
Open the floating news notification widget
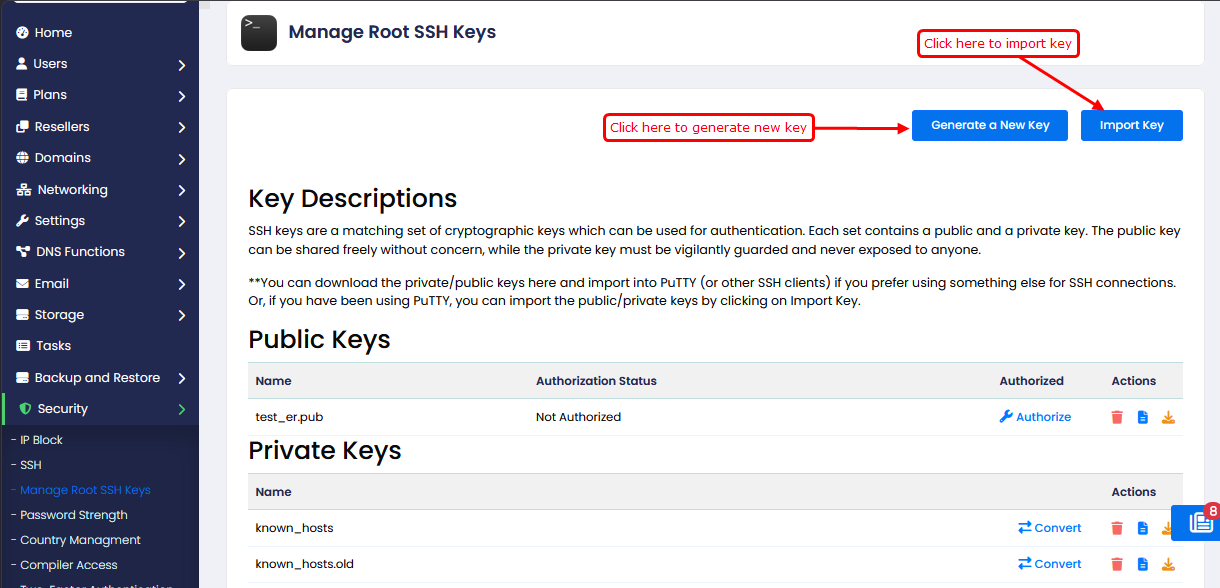(x=1199, y=522)
